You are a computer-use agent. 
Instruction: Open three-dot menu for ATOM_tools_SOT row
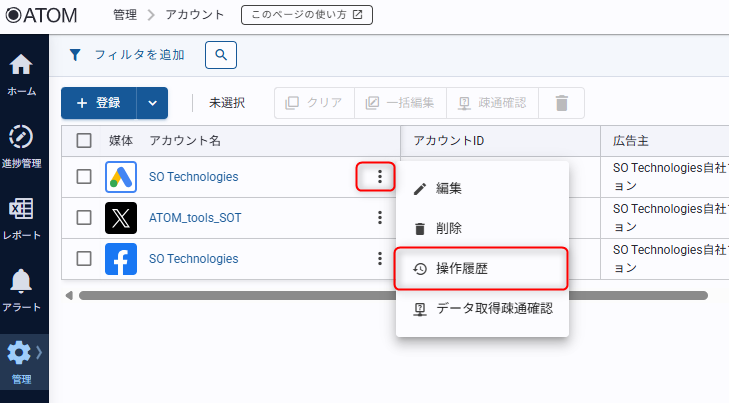tap(379, 217)
